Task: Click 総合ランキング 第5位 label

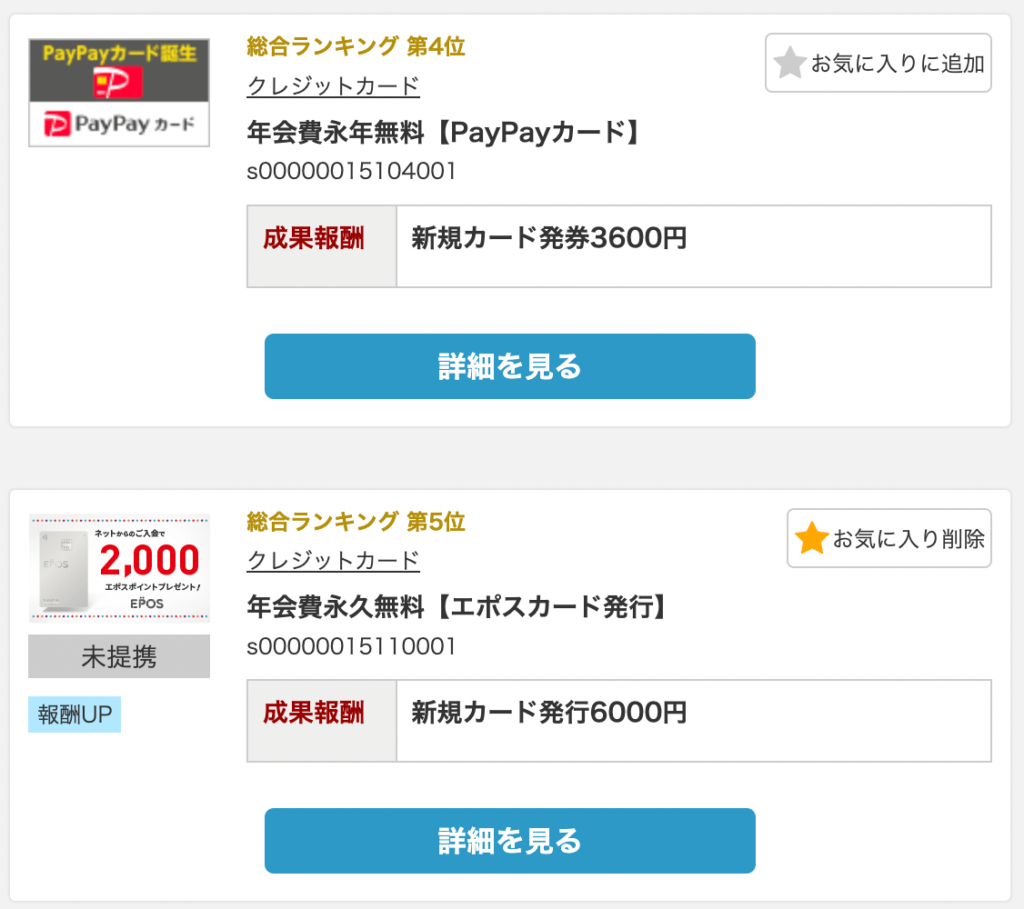Action: [x=356, y=521]
